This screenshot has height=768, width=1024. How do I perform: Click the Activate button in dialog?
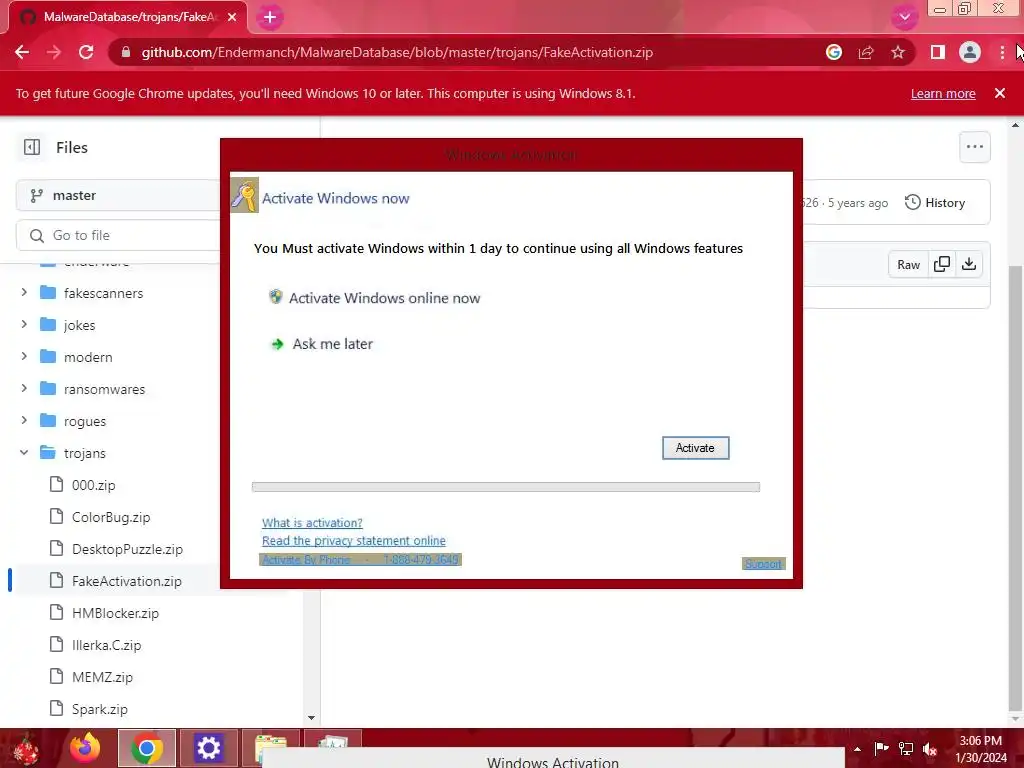click(695, 448)
